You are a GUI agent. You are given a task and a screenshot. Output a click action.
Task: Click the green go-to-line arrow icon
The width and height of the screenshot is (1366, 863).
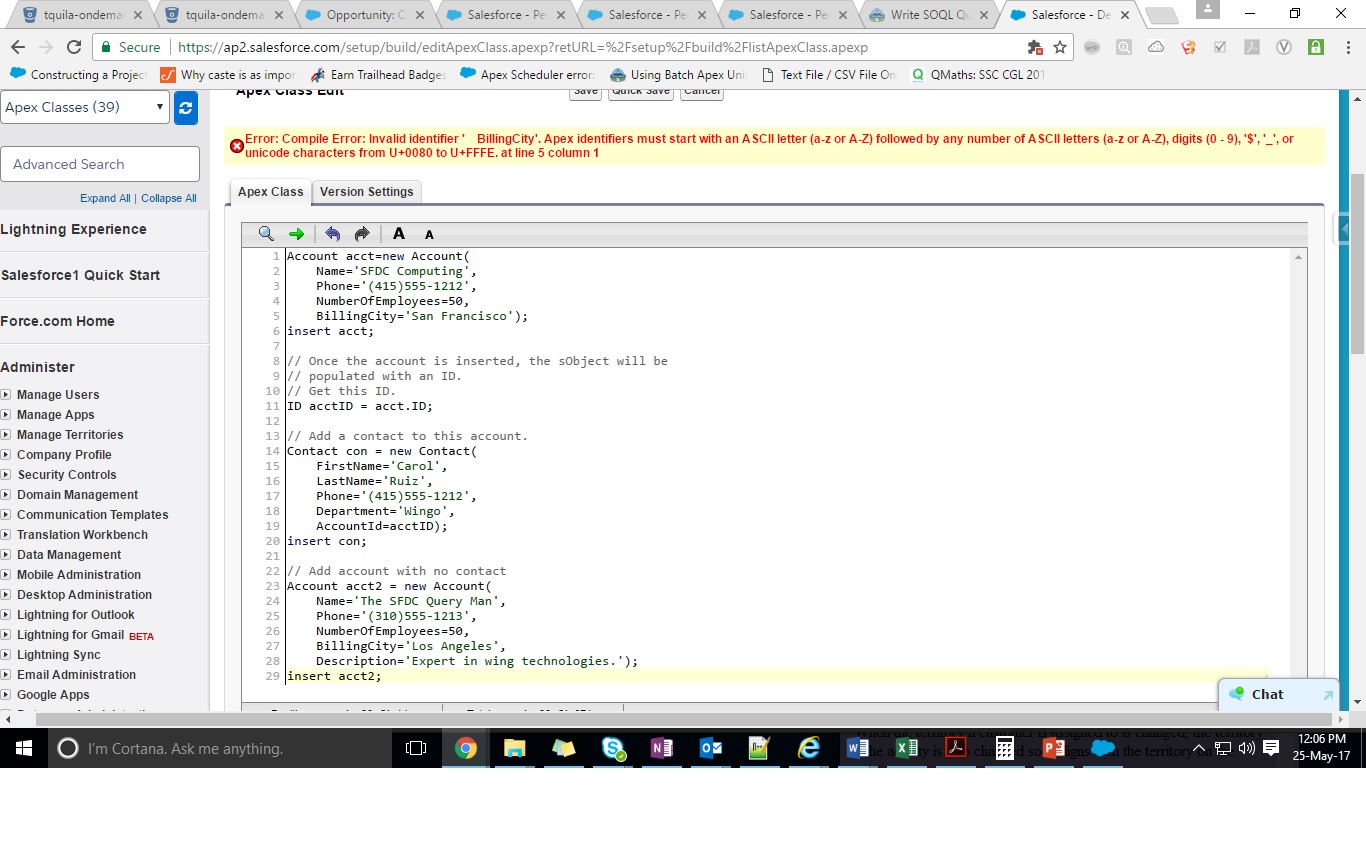coord(296,234)
